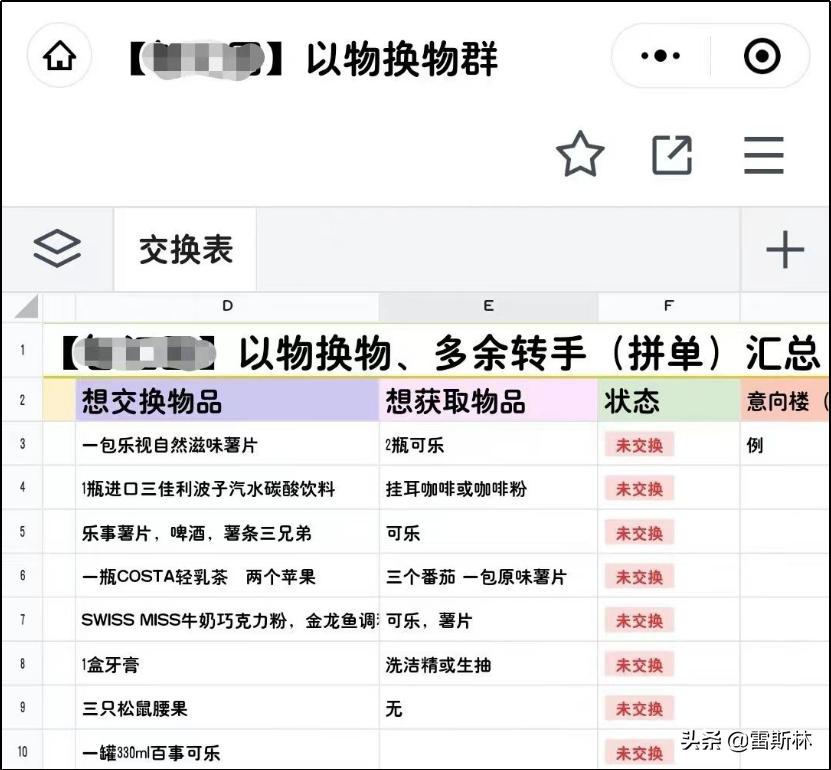Tap the circular capsule button at top right
Viewport: 831px width, 770px height.
coord(764,57)
